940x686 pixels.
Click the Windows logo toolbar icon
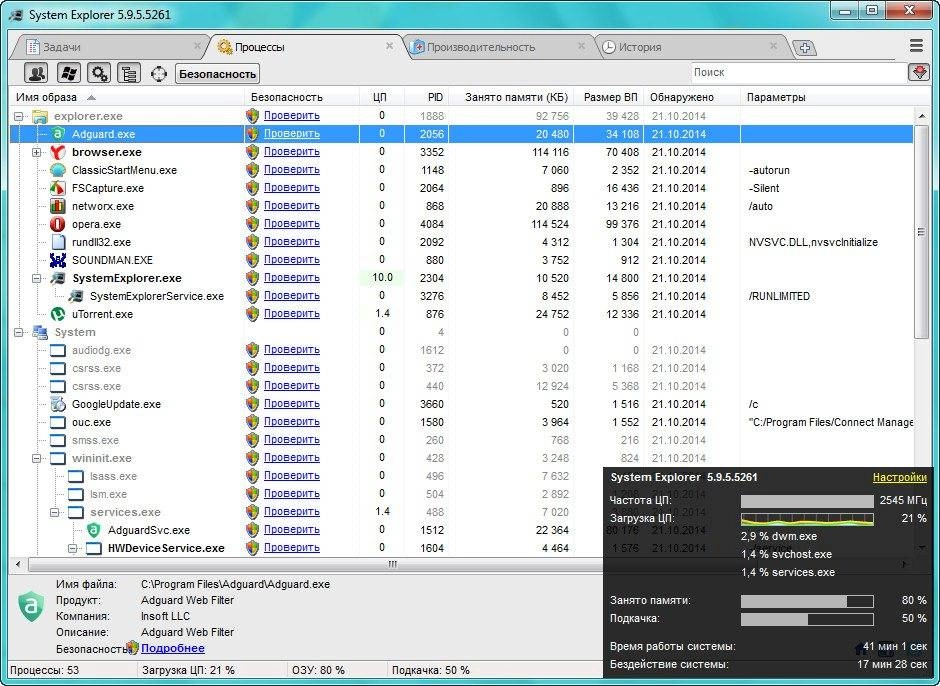(x=68, y=74)
